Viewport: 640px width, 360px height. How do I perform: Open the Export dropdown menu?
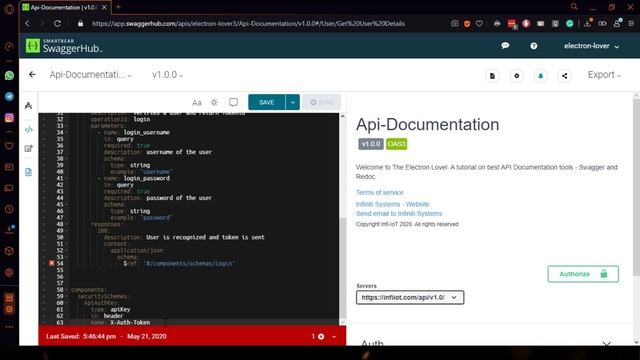[604, 75]
